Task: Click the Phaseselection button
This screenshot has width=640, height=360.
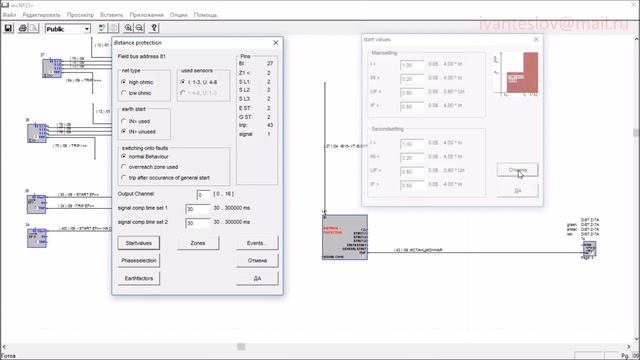Action: coord(138,260)
